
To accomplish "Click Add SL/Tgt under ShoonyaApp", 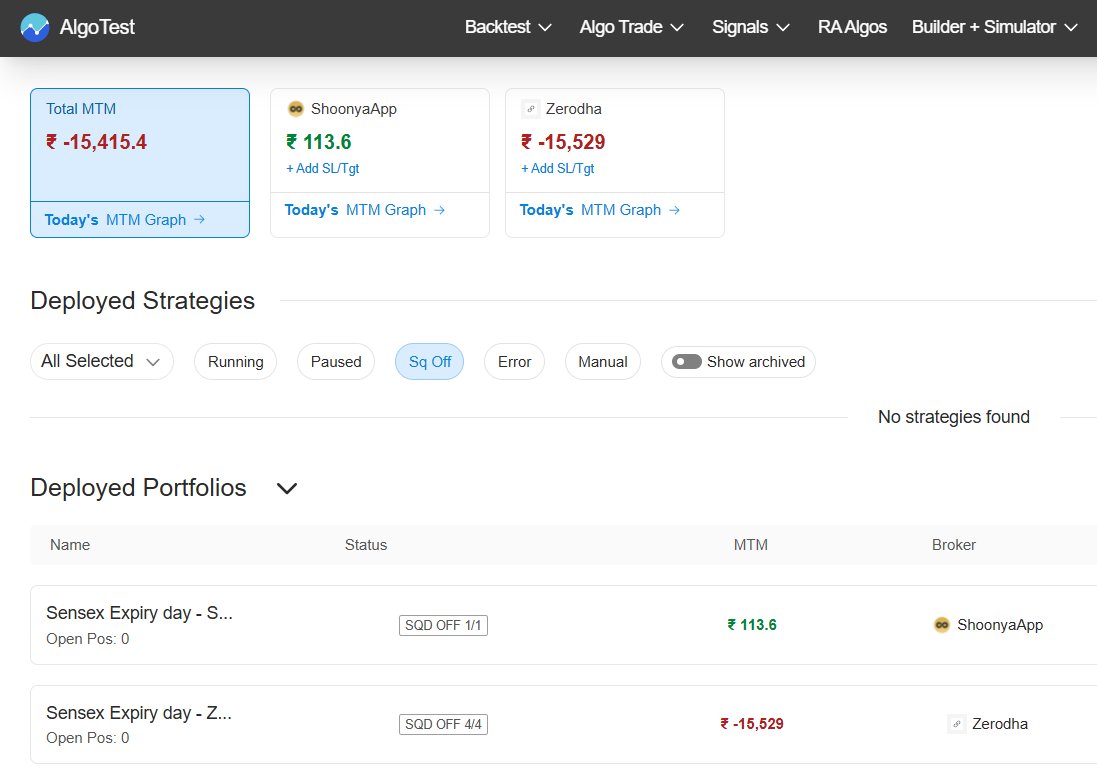I will [x=321, y=168].
